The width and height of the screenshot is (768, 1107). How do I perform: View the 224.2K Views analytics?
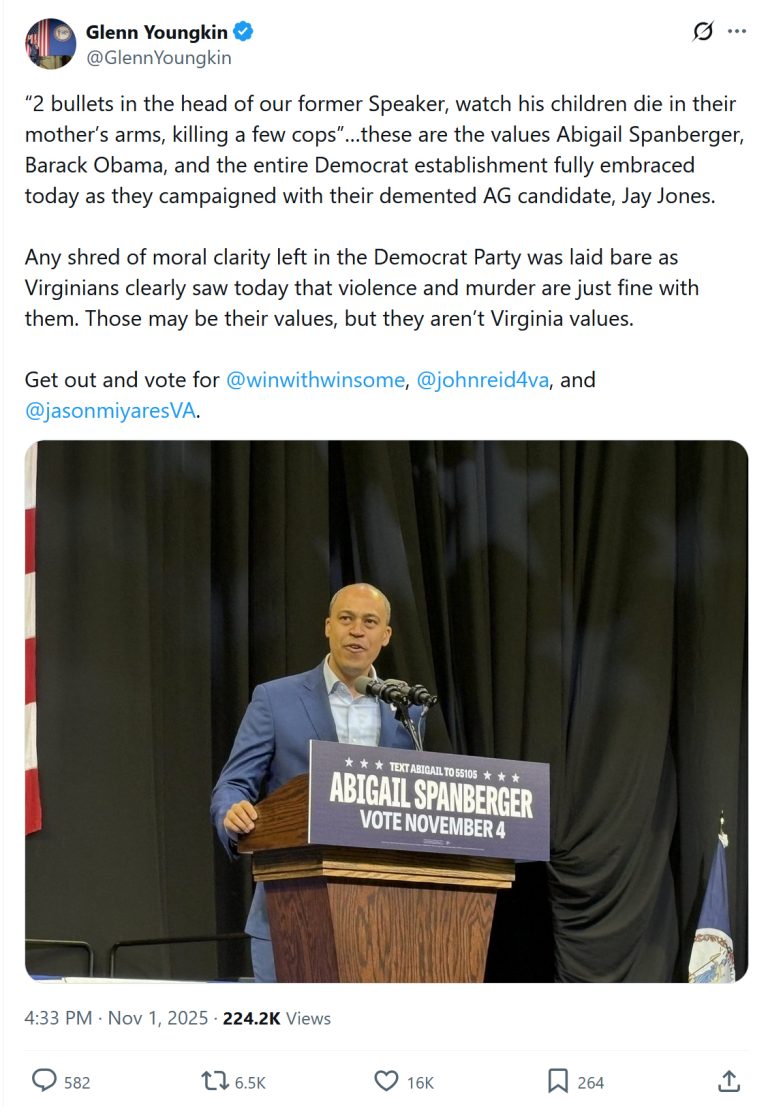pyautogui.click(x=276, y=1018)
